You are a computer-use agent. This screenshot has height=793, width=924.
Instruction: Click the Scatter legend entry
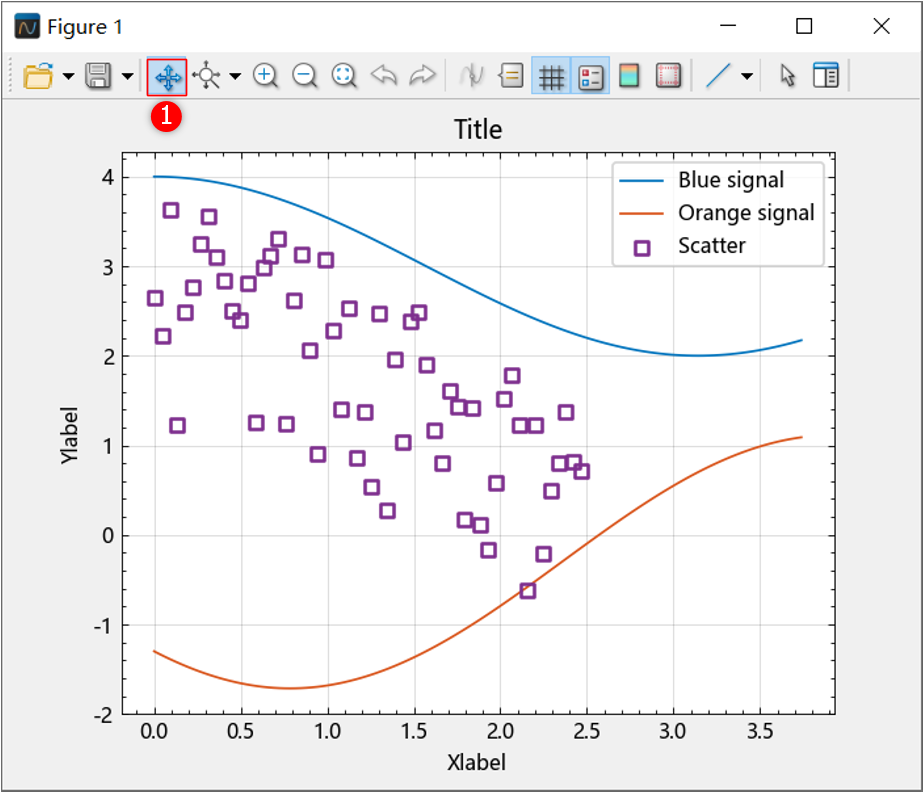(711, 246)
